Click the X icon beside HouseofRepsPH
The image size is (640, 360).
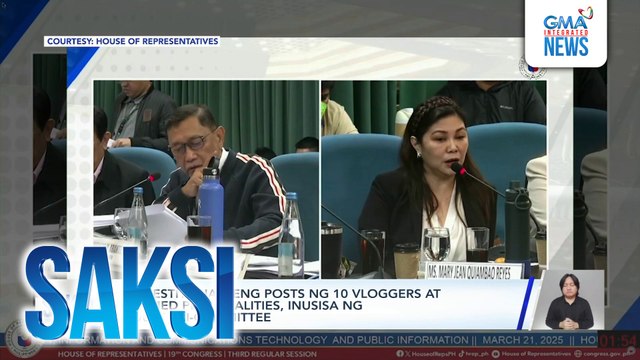407,354
